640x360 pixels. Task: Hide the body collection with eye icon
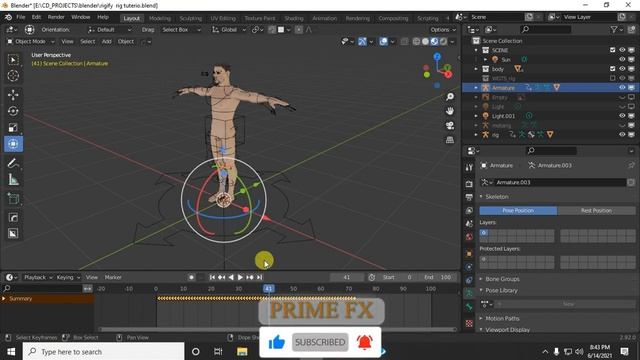pyautogui.click(x=622, y=69)
